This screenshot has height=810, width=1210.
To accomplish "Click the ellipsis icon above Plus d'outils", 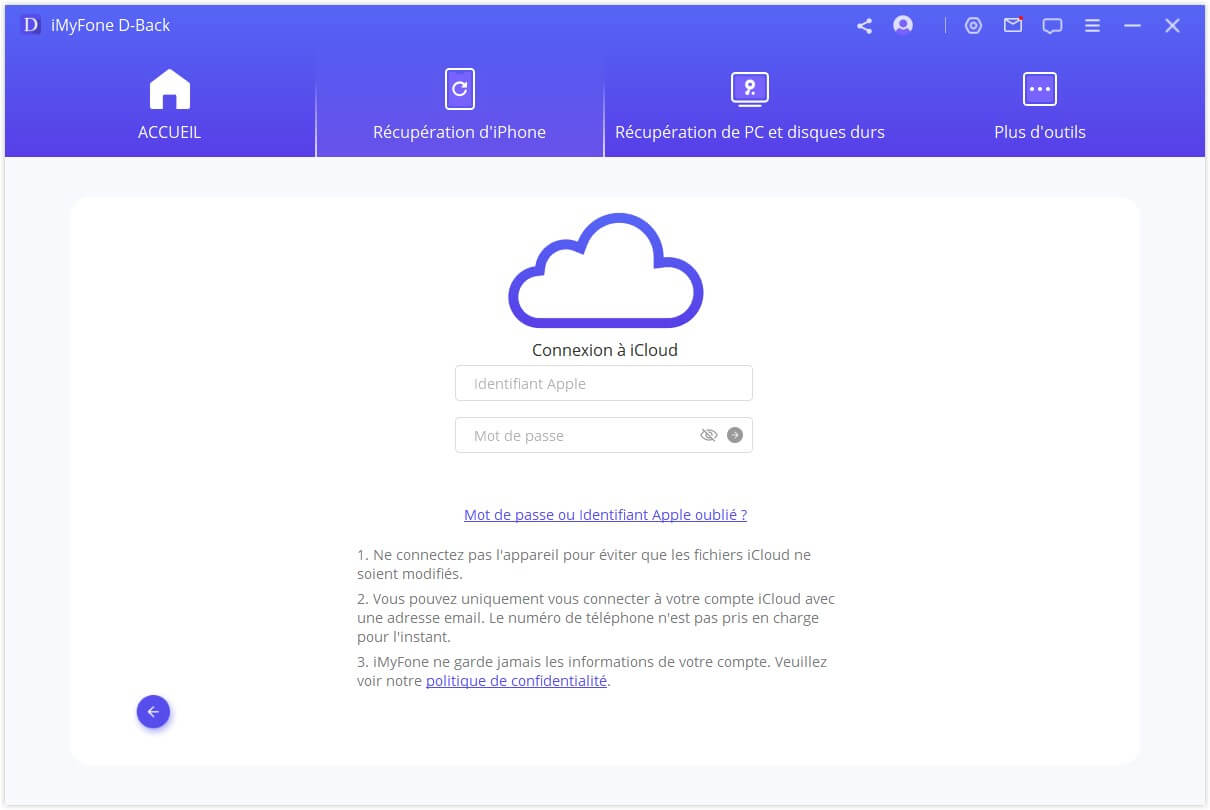I will pyautogui.click(x=1040, y=88).
